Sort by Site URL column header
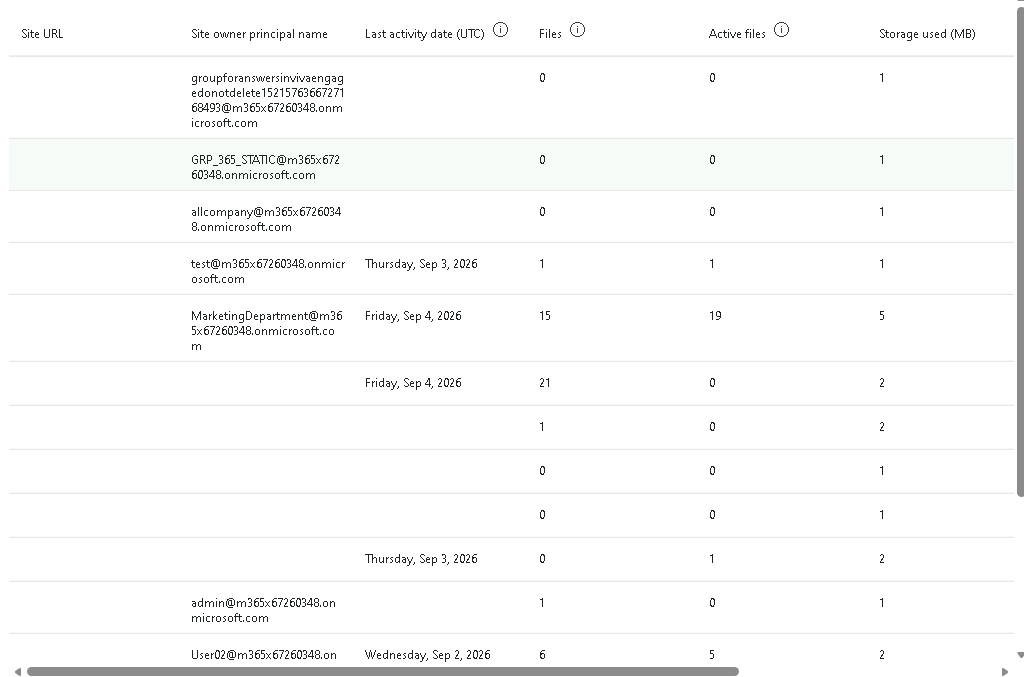Screen dimensions: 1024x677 [x=42, y=34]
